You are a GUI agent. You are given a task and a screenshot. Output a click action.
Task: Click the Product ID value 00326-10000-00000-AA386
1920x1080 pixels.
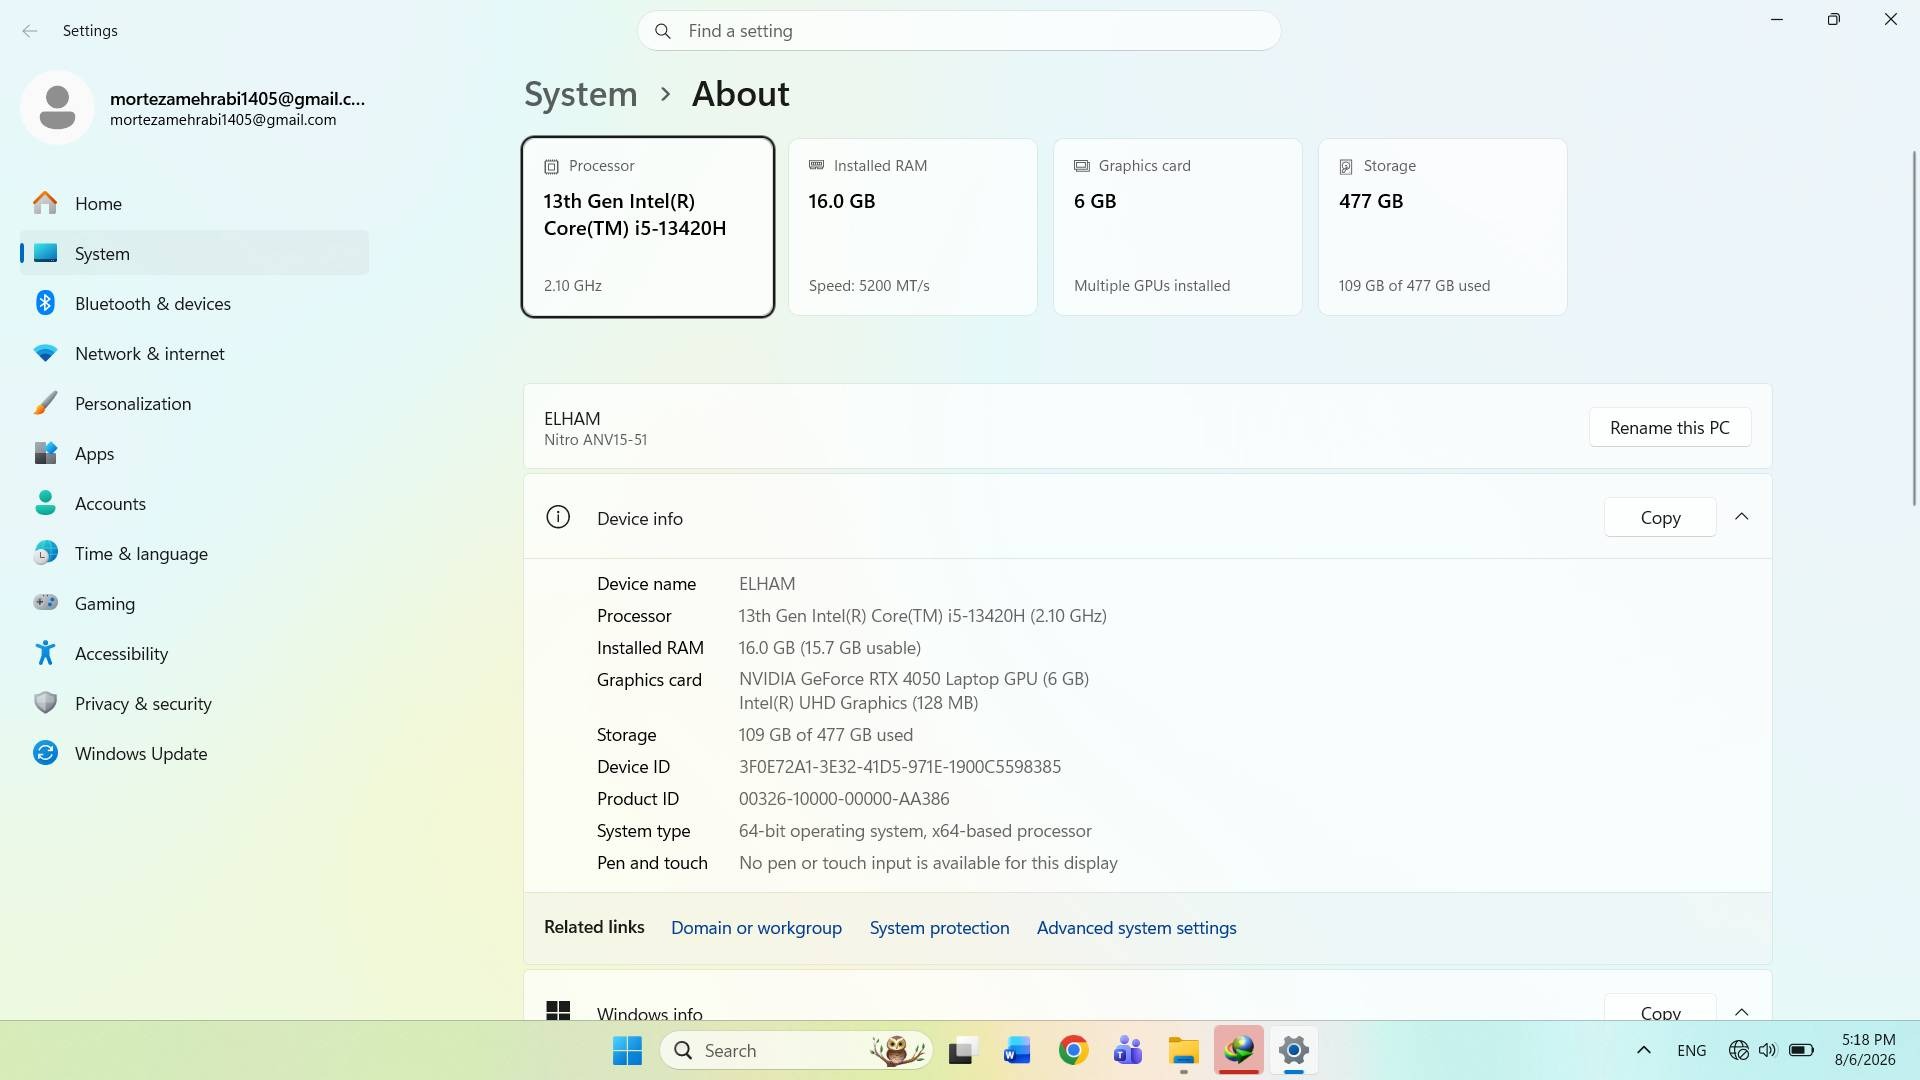(x=843, y=799)
